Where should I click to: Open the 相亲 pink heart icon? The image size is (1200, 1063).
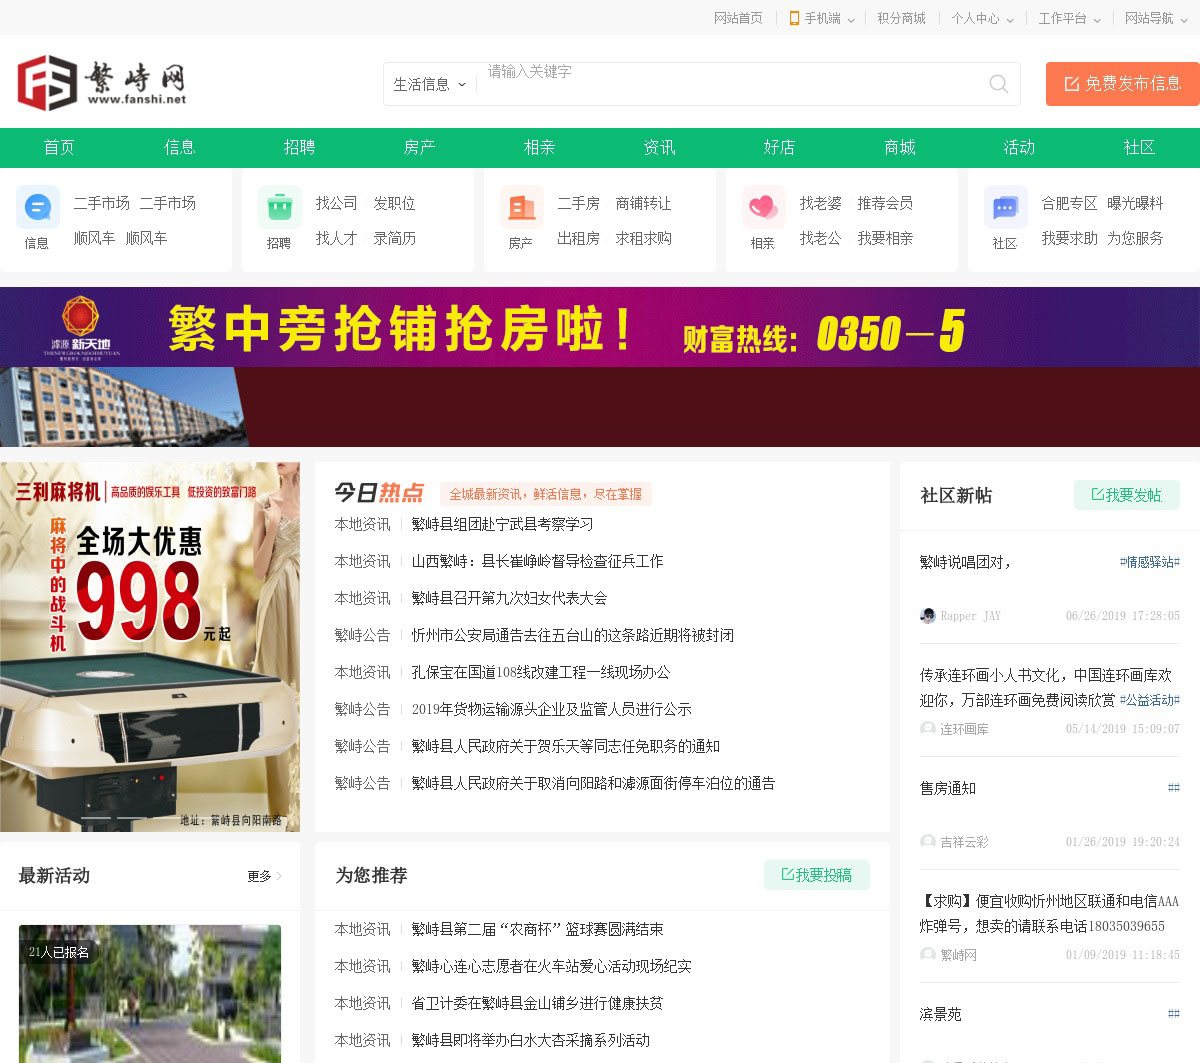763,208
